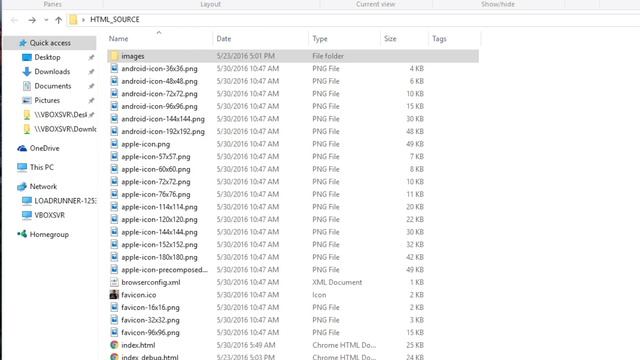Image resolution: width=640 pixels, height=360 pixels.
Task: Click the OneDrive cloud icon
Action: click(x=22, y=148)
